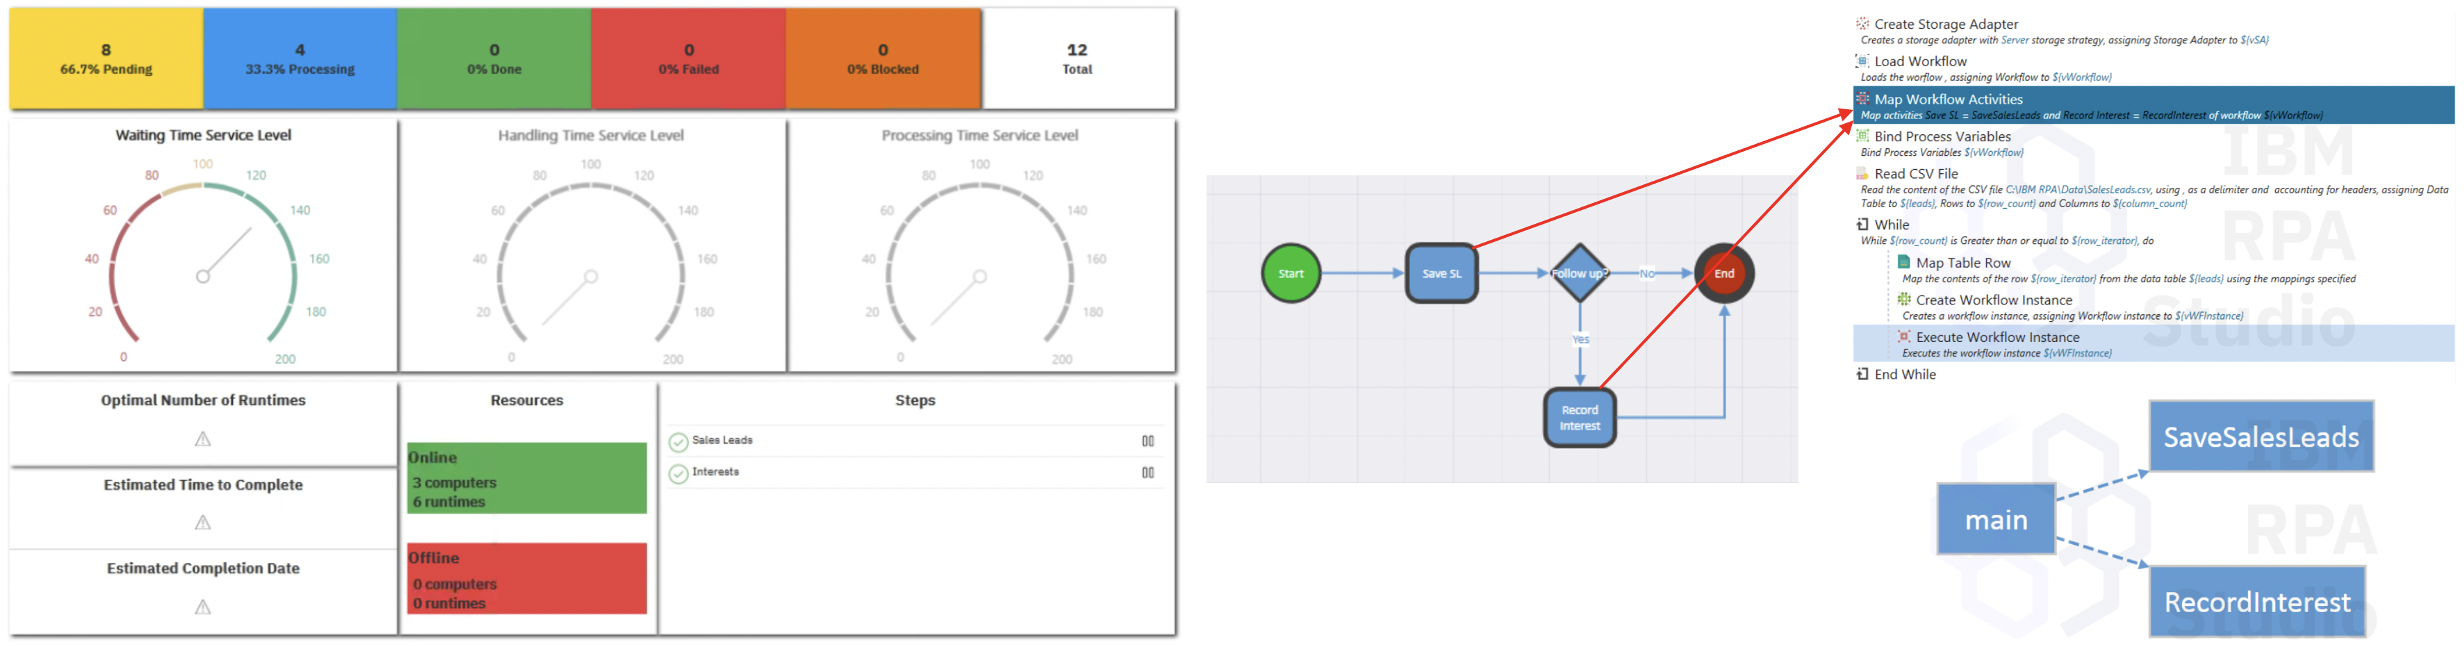
Task: Click the Record Interest workflow activity node
Action: (1579, 418)
